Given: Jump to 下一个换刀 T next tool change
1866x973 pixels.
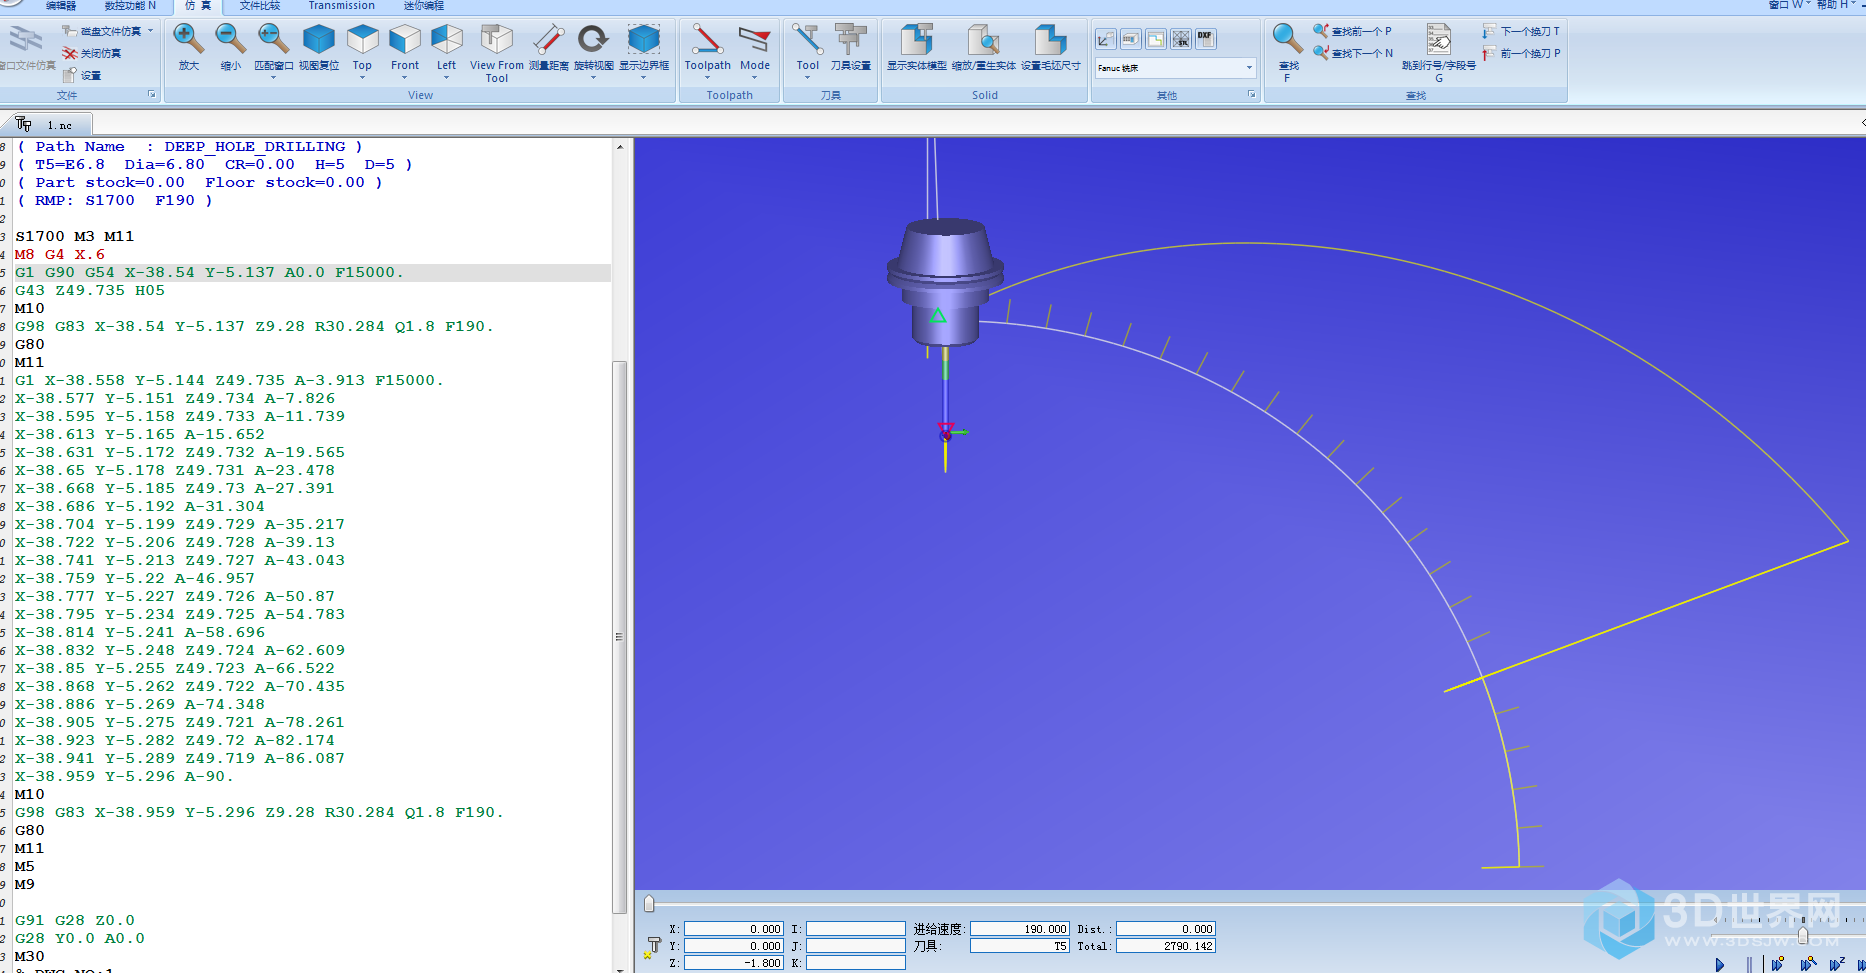Looking at the screenshot, I should [x=1520, y=31].
